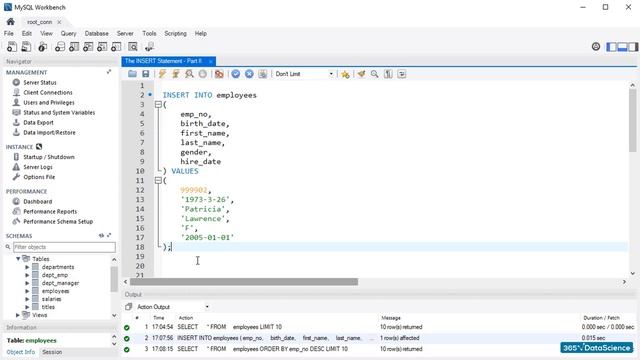Create a new SQL tab for queries

coord(12,47)
